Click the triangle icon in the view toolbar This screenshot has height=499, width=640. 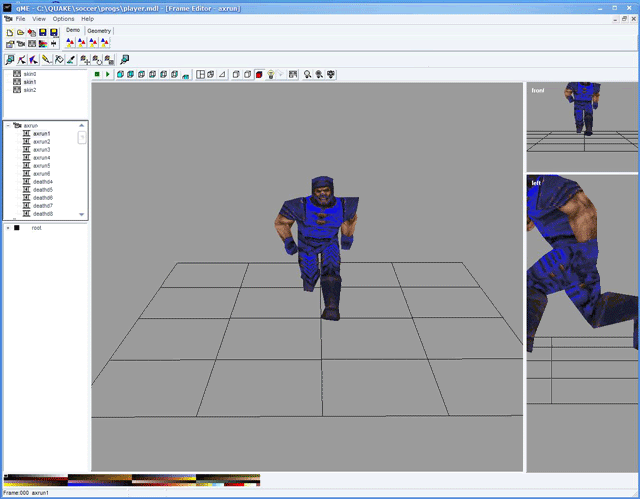pyautogui.click(x=222, y=74)
